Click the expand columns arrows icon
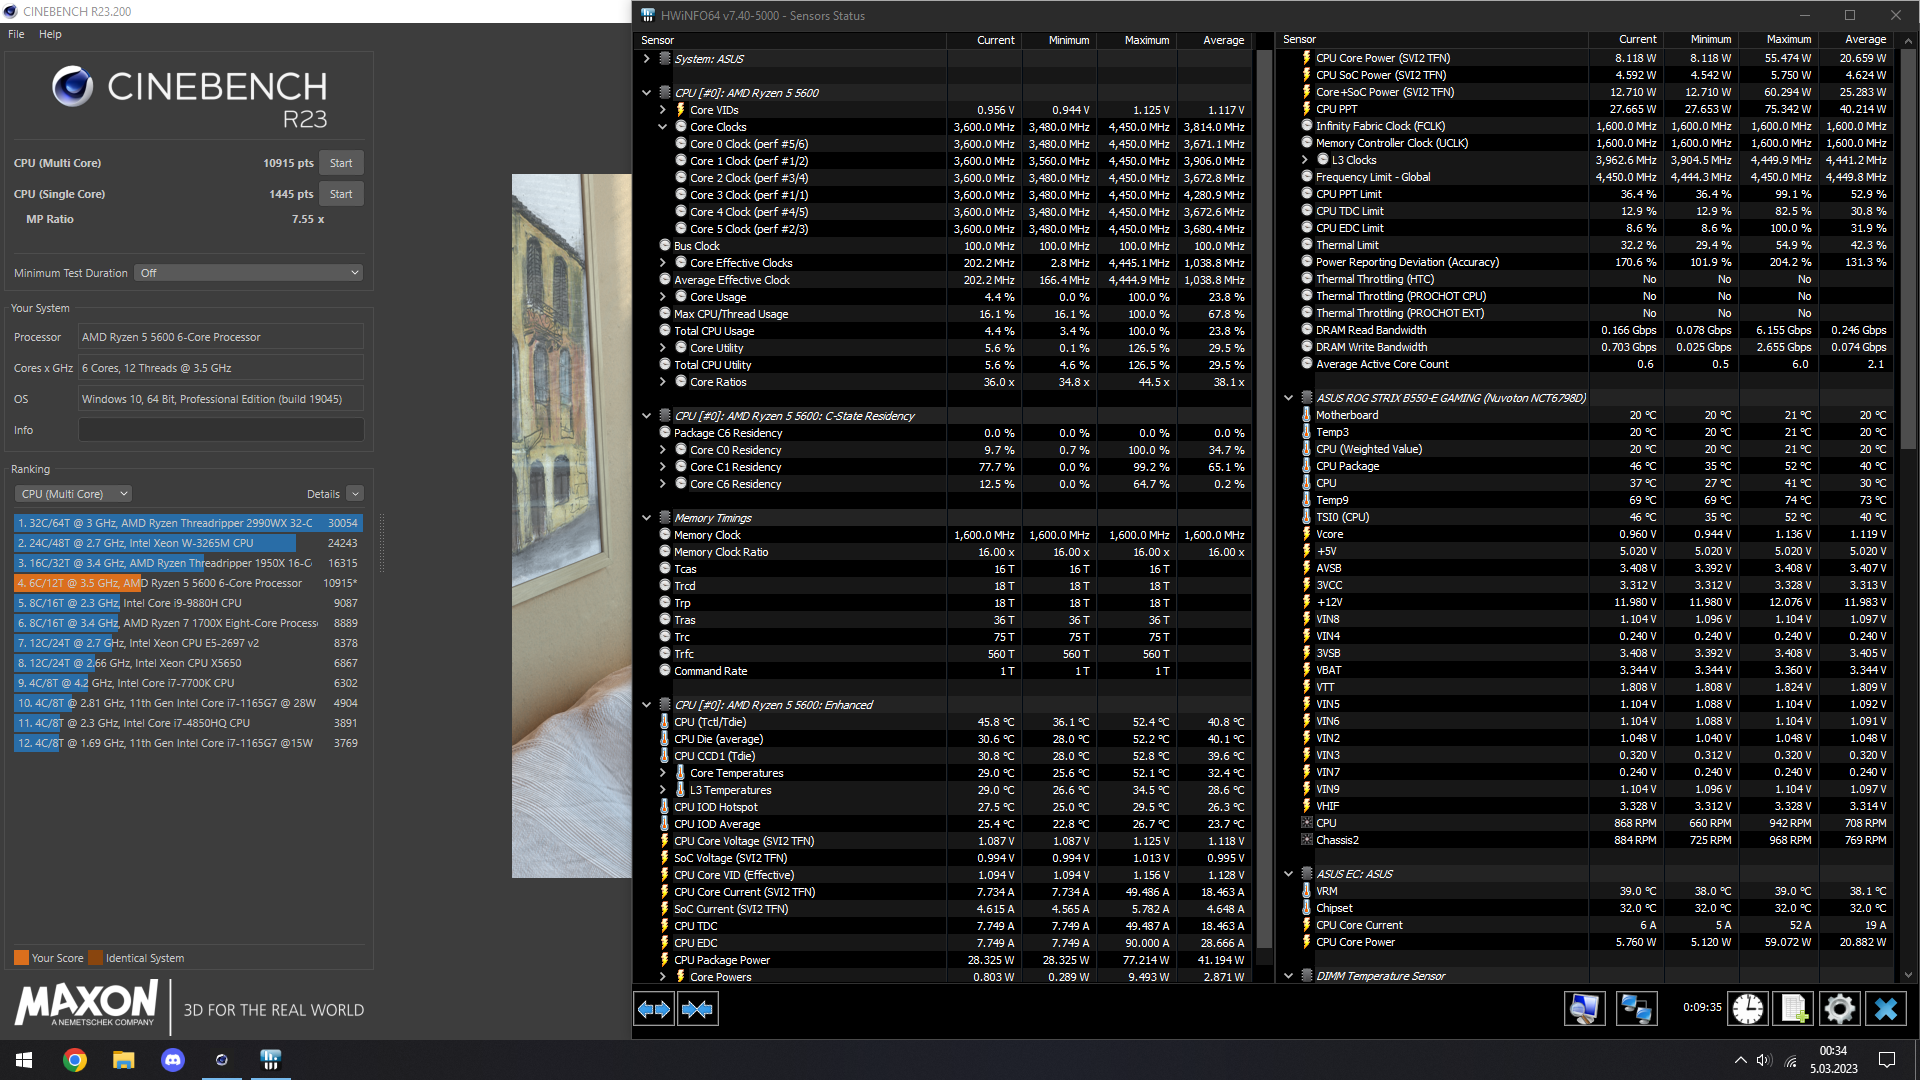1920x1080 pixels. (x=654, y=1009)
